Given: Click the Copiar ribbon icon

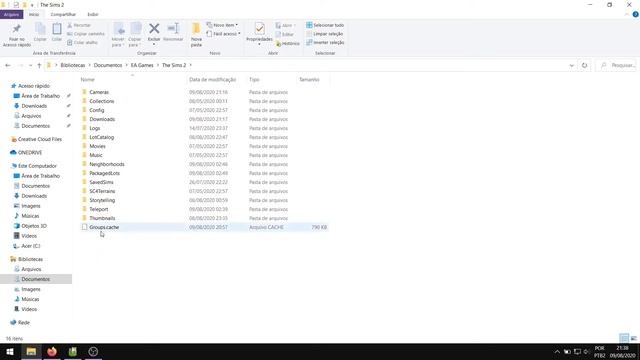Looking at the screenshot, I should [x=40, y=33].
